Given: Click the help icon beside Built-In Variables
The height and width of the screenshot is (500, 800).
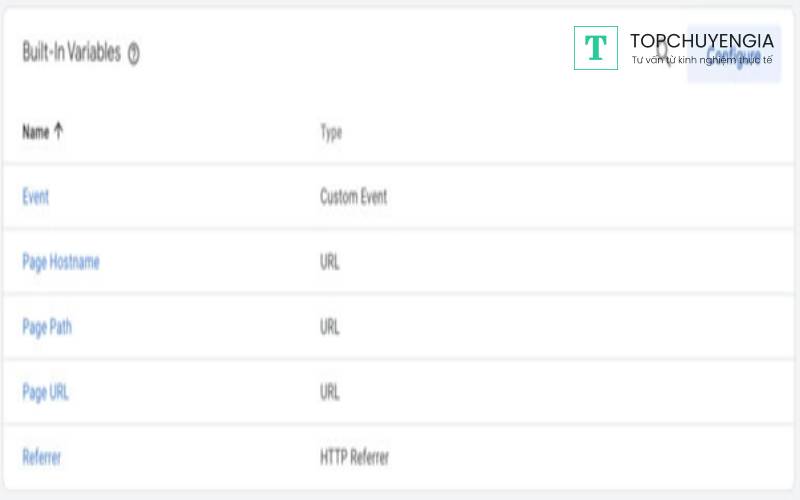Looking at the screenshot, I should pos(134,54).
